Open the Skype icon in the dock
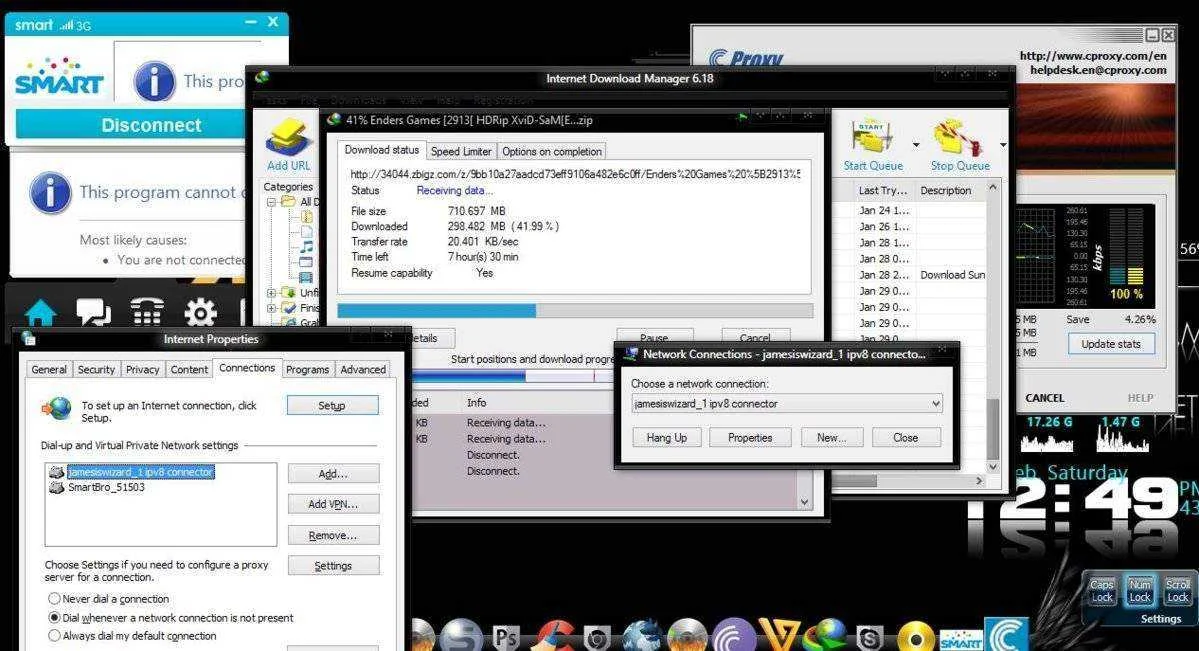The image size is (1199, 651). [x=869, y=638]
